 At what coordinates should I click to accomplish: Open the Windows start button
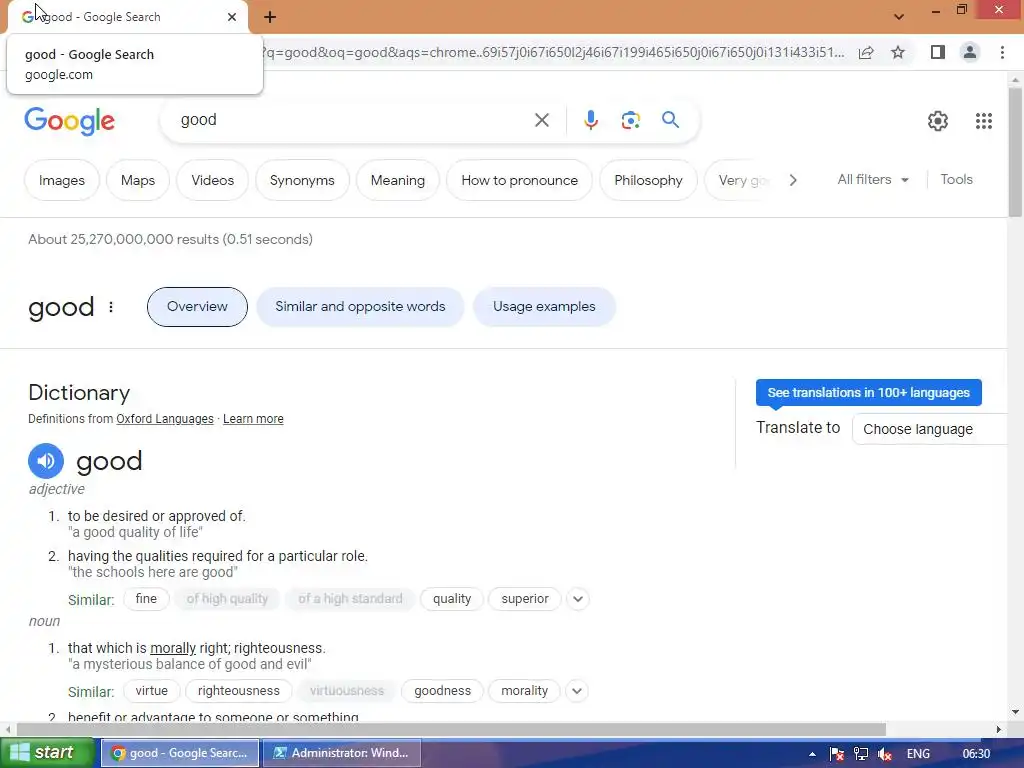(x=47, y=753)
